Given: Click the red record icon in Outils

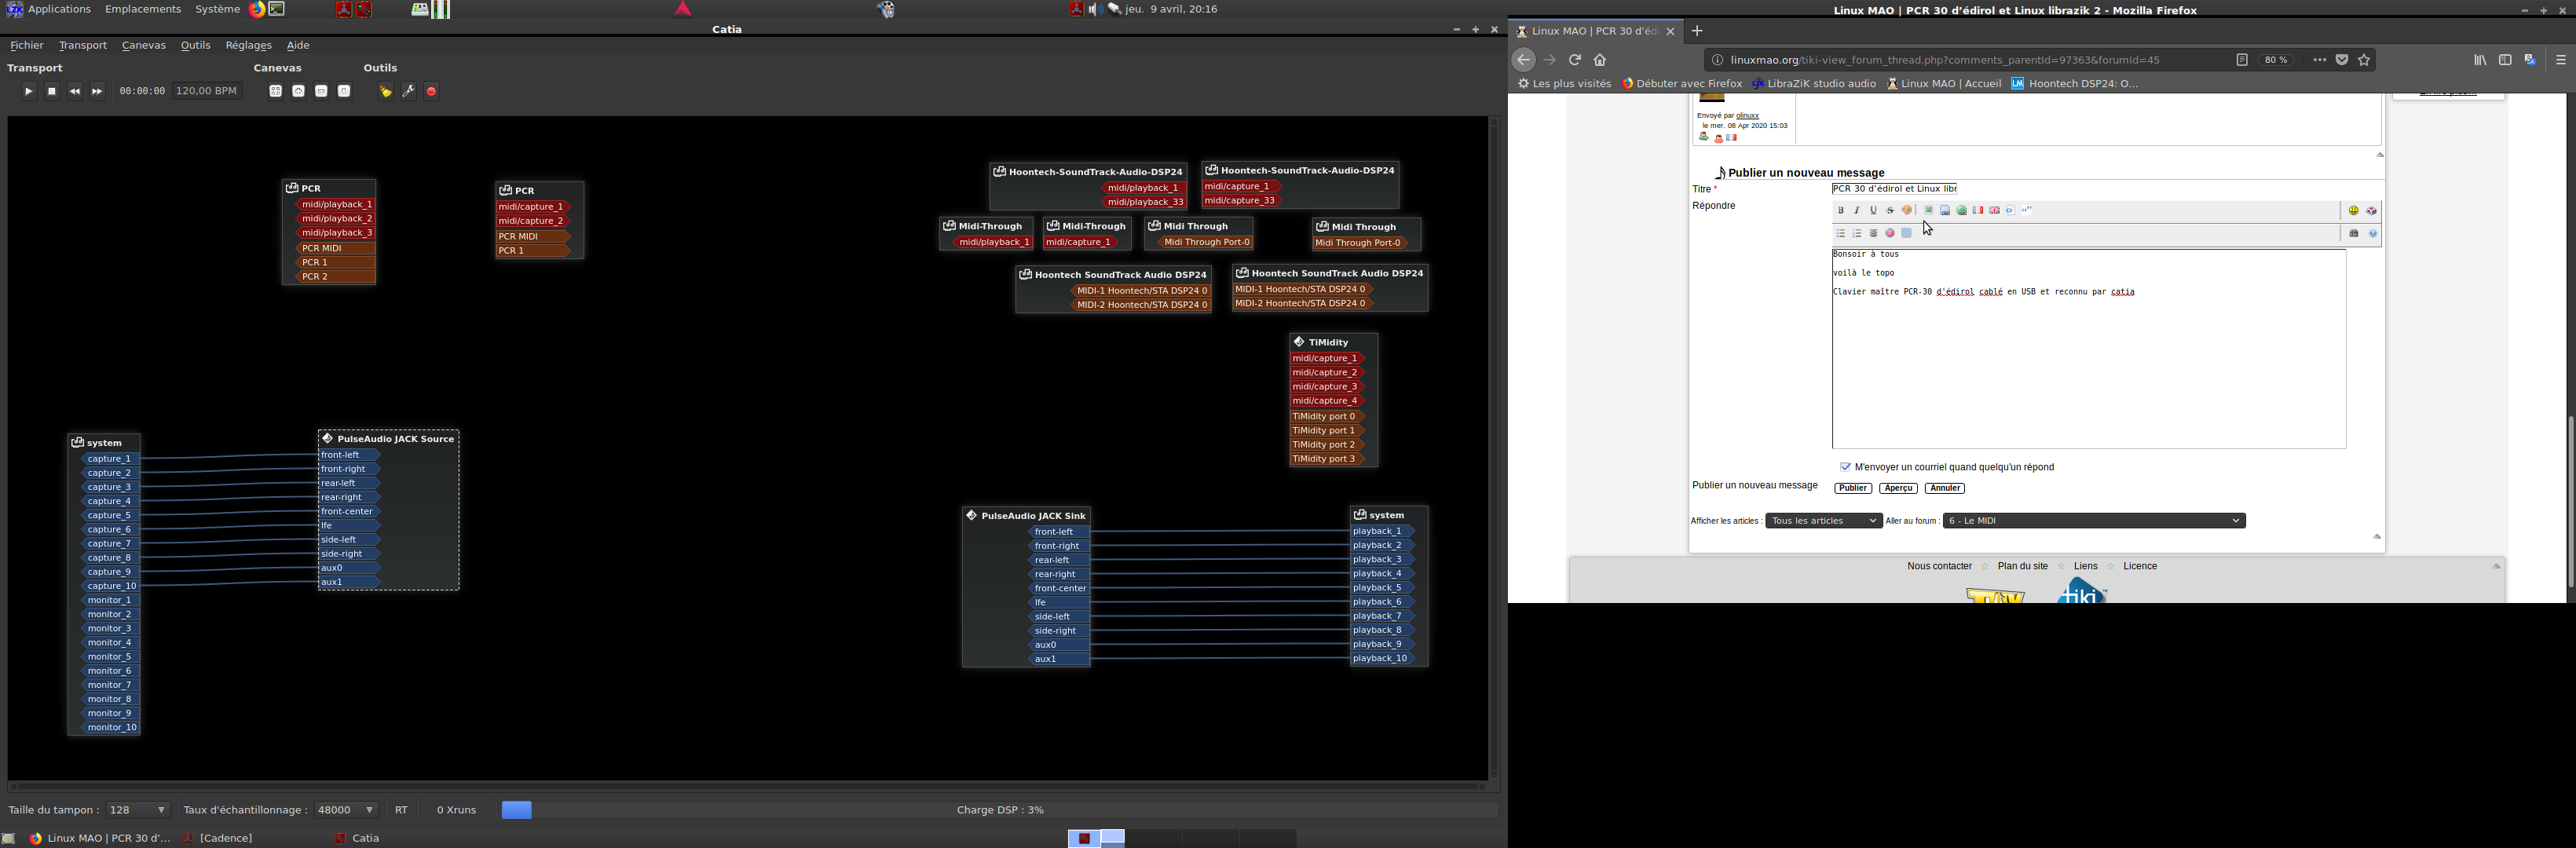Looking at the screenshot, I should pos(432,92).
